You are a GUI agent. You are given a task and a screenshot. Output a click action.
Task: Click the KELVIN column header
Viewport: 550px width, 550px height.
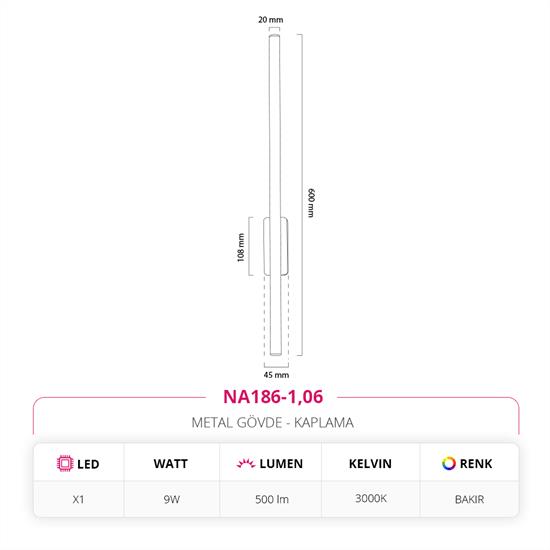coord(370,464)
